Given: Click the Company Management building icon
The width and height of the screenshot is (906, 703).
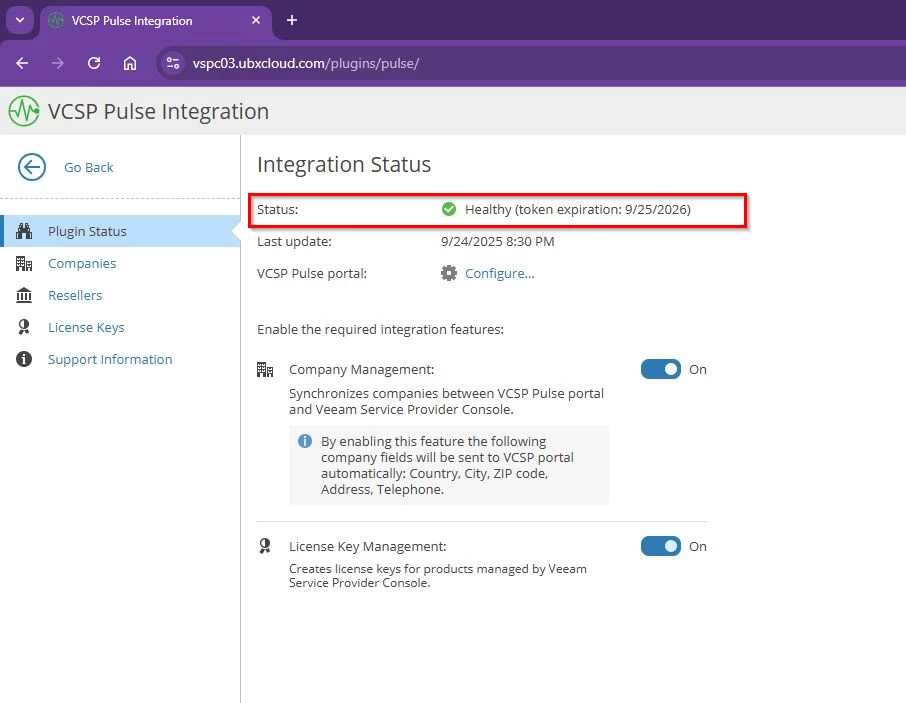Looking at the screenshot, I should [265, 370].
